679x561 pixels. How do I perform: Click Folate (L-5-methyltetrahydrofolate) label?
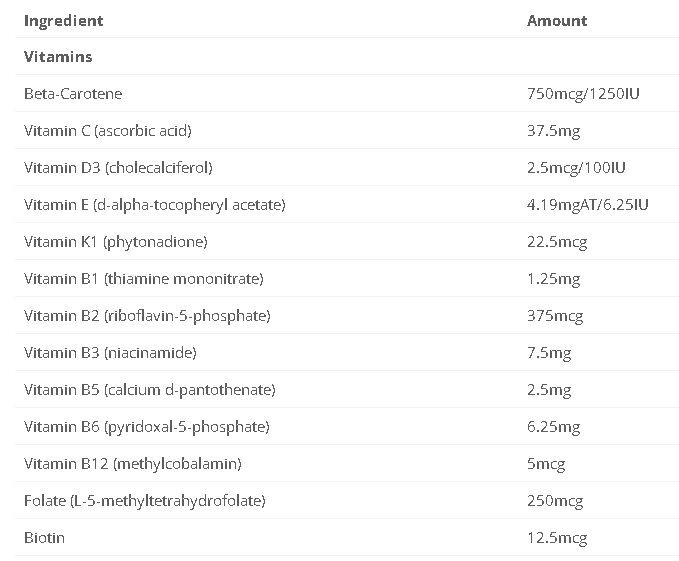click(144, 501)
